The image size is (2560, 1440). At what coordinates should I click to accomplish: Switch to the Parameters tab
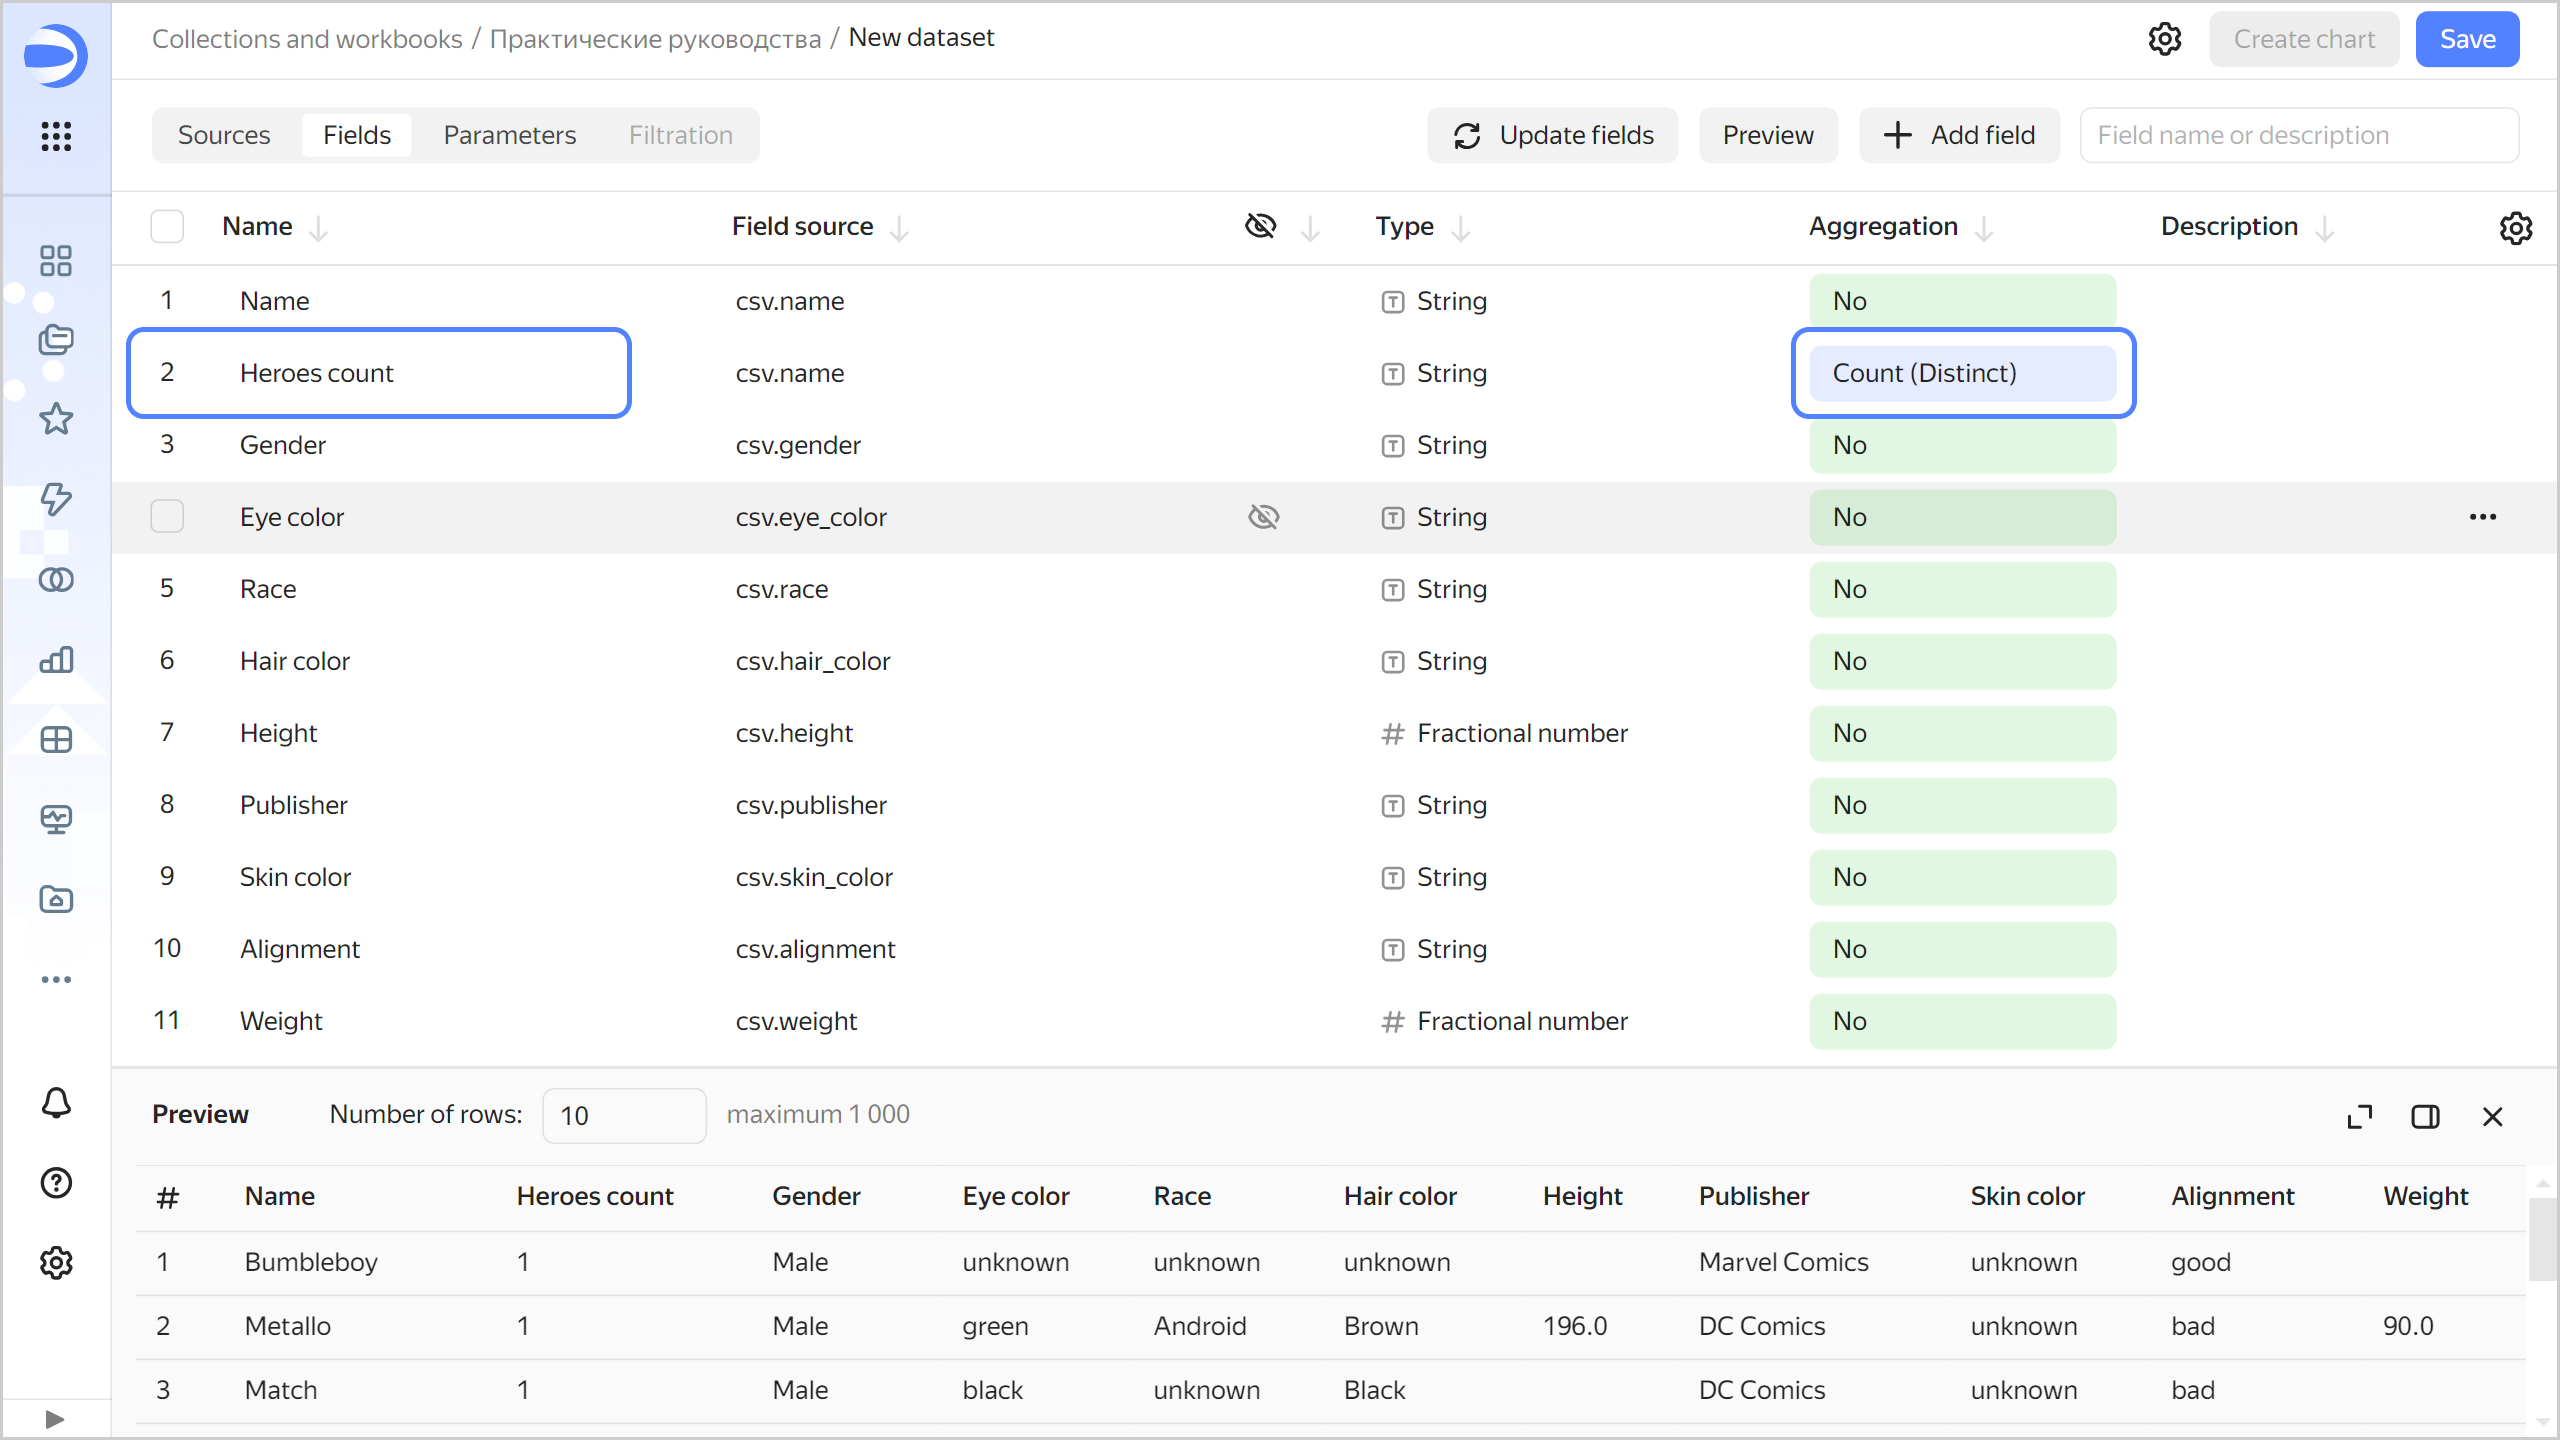[x=510, y=135]
